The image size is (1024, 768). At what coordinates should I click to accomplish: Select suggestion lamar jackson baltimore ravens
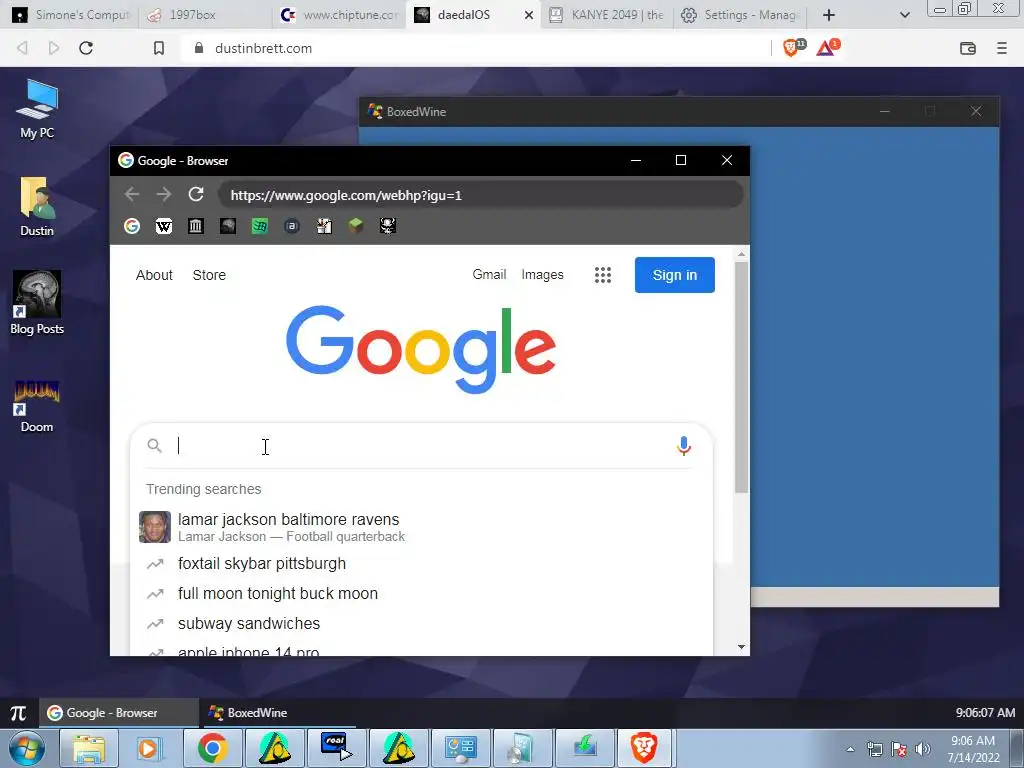click(x=421, y=527)
